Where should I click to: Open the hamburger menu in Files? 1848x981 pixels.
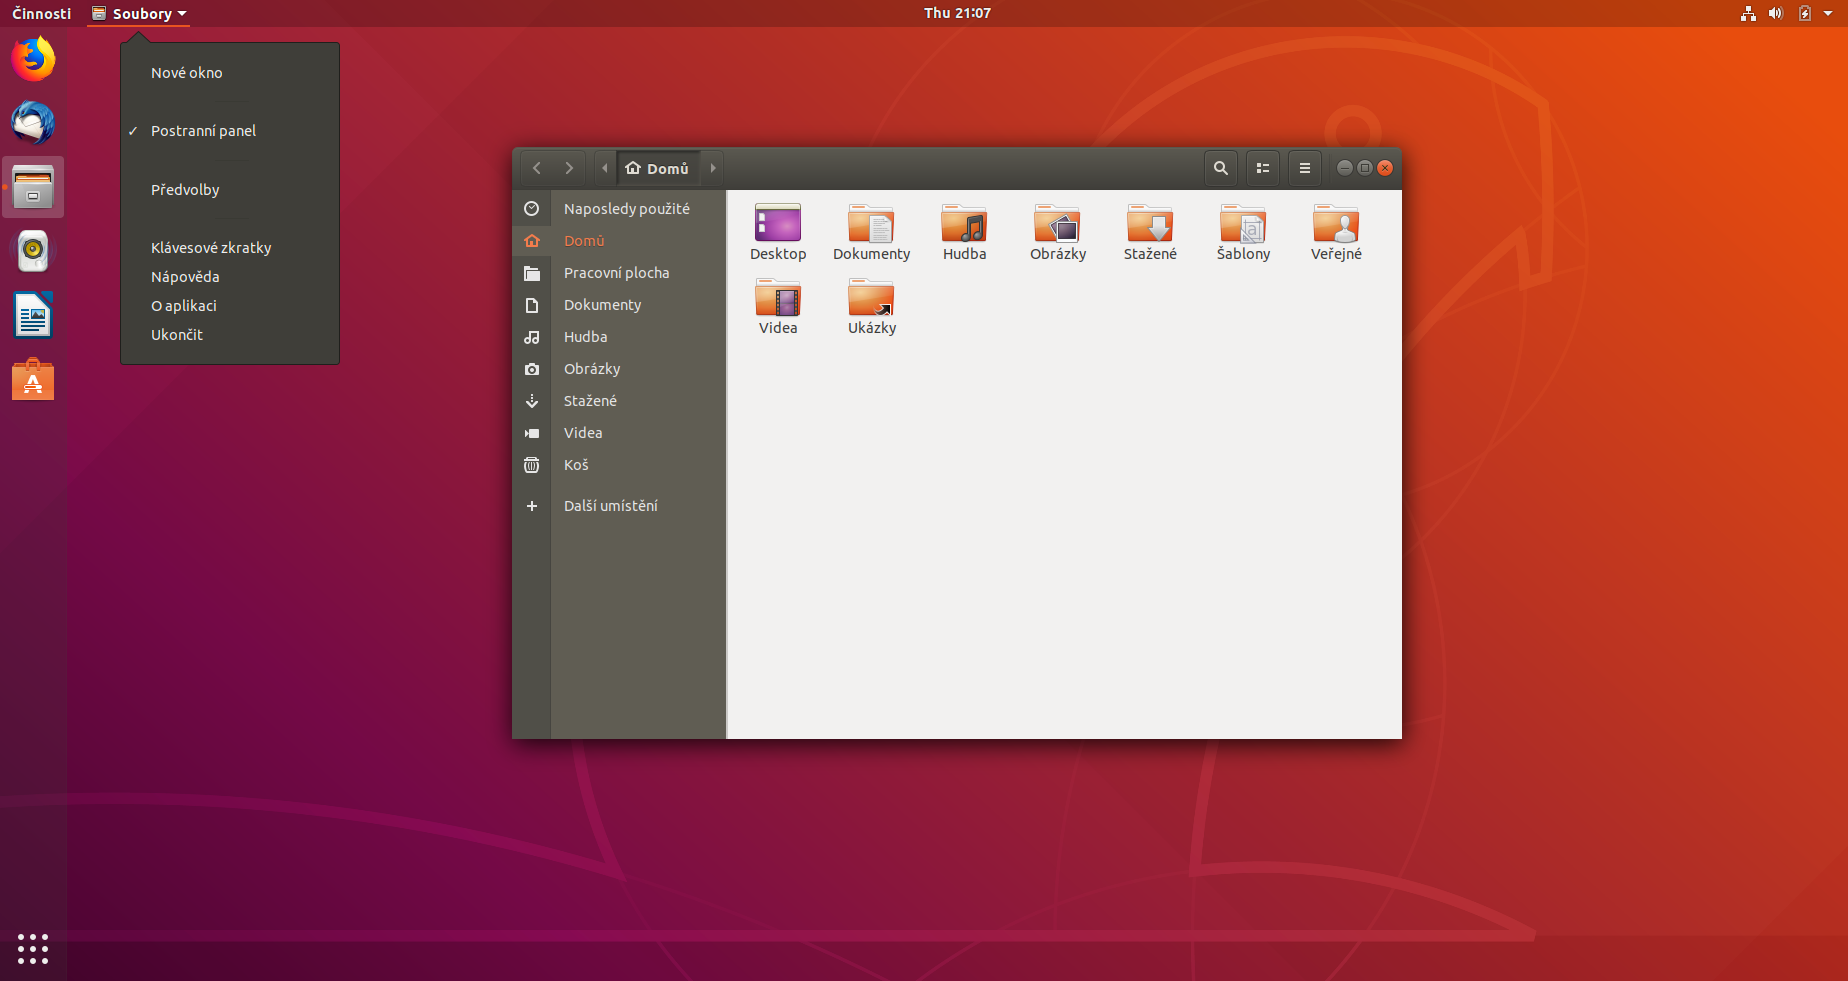click(1305, 168)
